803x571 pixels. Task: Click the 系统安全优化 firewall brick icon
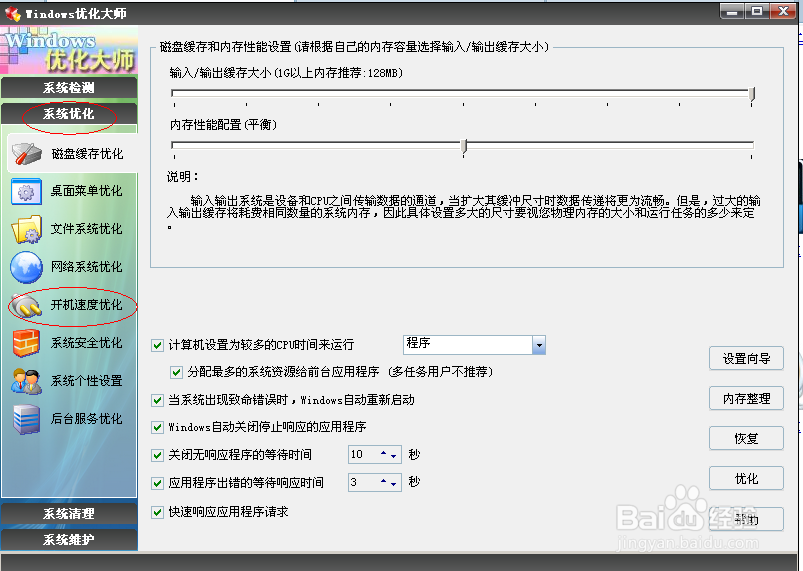tap(26, 343)
